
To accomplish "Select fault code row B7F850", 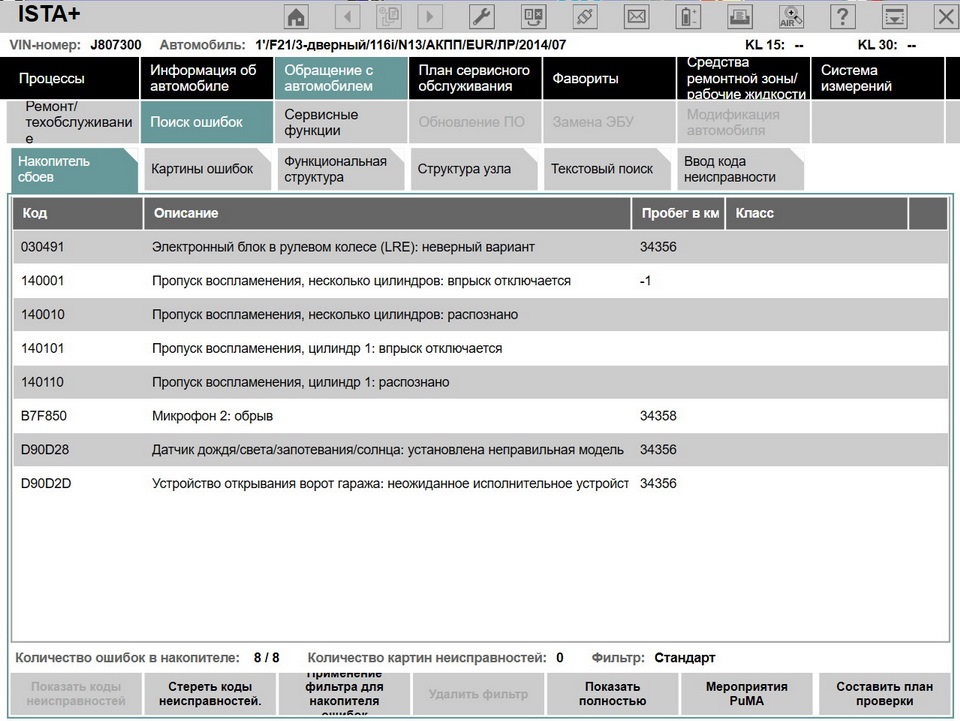I will tap(481, 416).
